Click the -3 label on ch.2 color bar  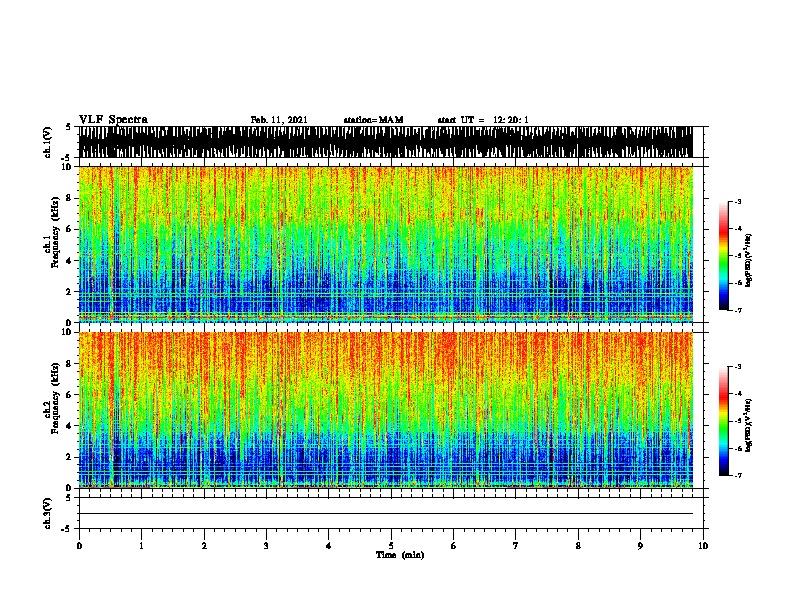[738, 367]
